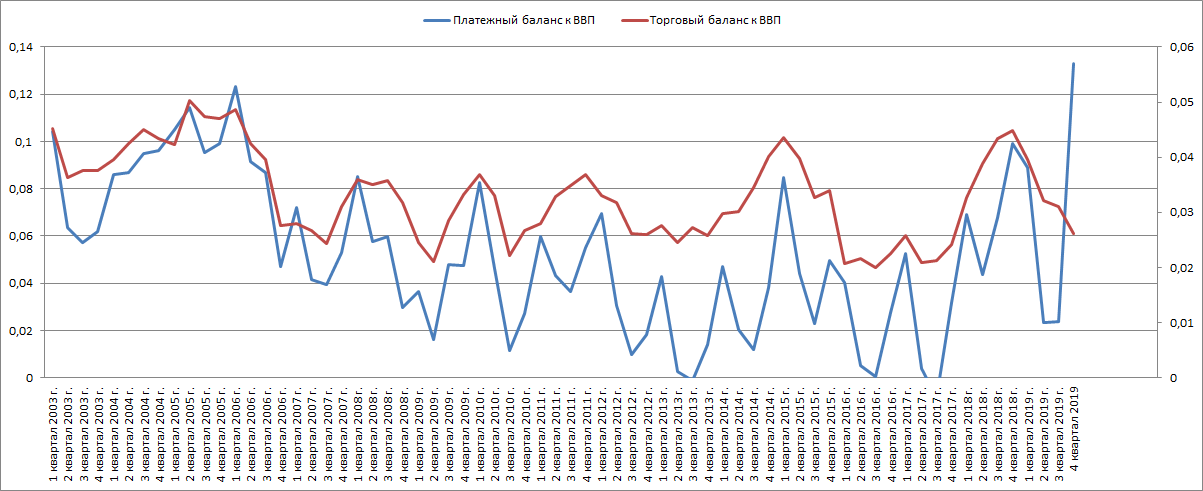Click the 0,08 left axis value
Image resolution: width=1203 pixels, height=491 pixels.
[x=19, y=189]
